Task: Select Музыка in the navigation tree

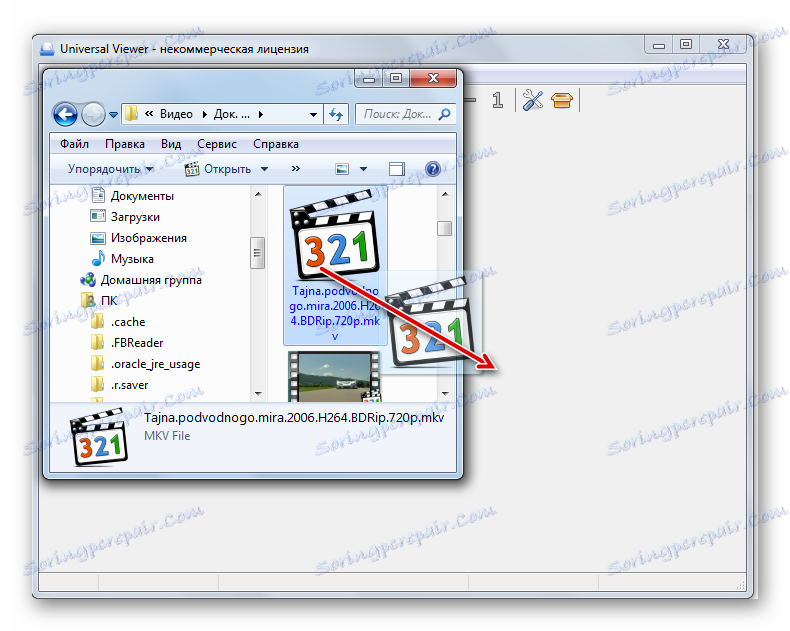Action: coord(132,259)
